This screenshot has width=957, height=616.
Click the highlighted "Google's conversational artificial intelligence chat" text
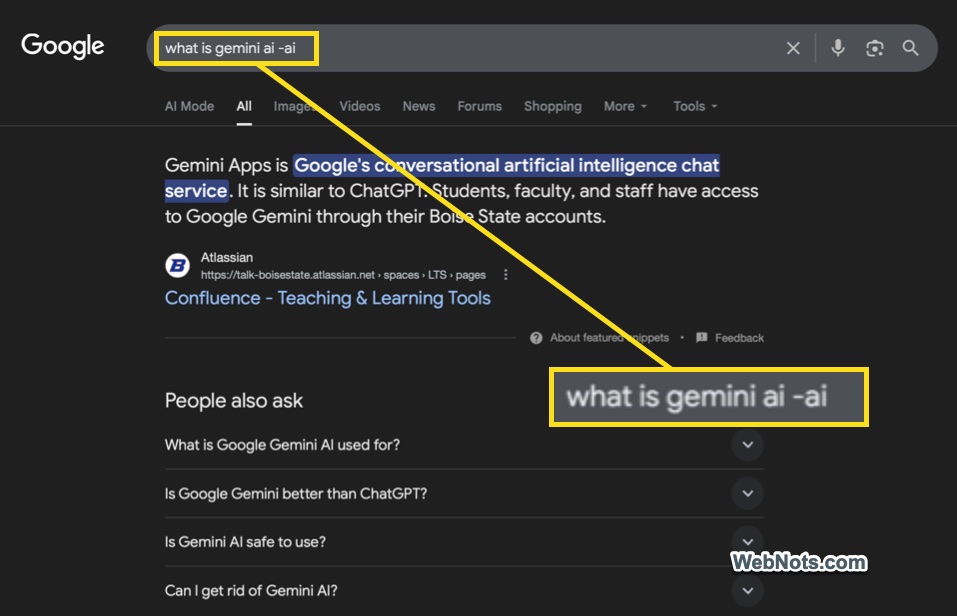click(507, 165)
